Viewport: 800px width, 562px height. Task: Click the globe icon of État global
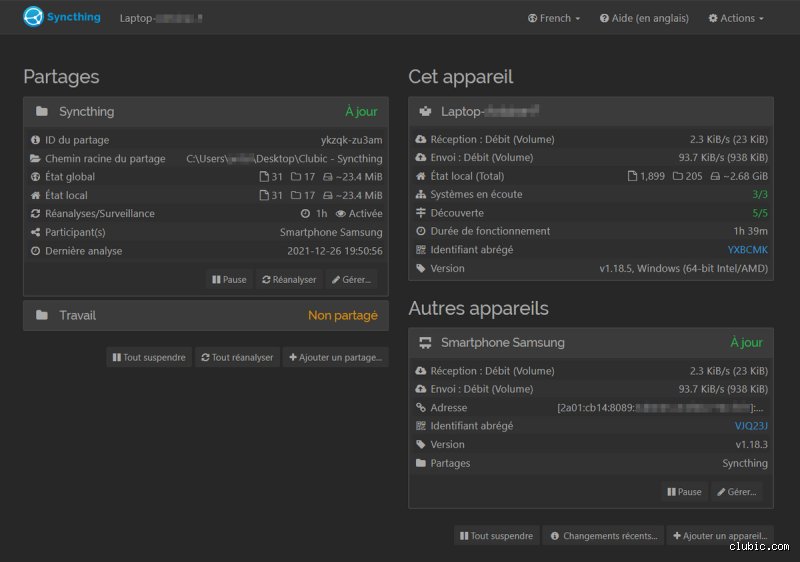tap(35, 177)
